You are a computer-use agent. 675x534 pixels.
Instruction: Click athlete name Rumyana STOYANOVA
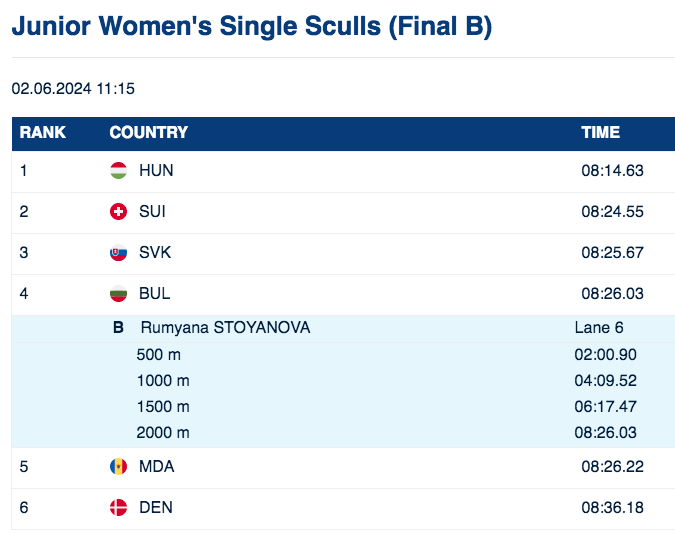pyautogui.click(x=225, y=328)
